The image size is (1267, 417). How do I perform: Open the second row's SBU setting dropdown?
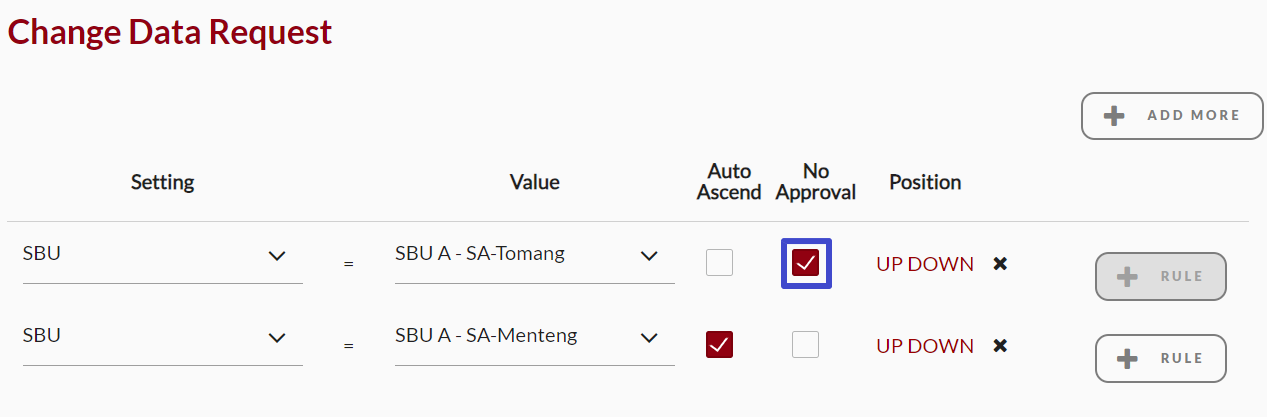pos(162,338)
